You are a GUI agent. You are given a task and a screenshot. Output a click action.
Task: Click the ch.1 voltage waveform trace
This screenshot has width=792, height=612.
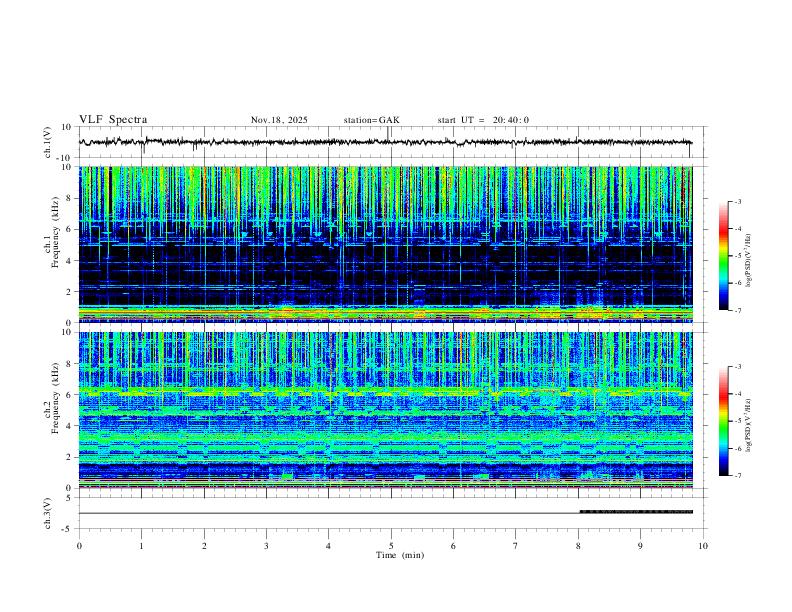coord(386,142)
